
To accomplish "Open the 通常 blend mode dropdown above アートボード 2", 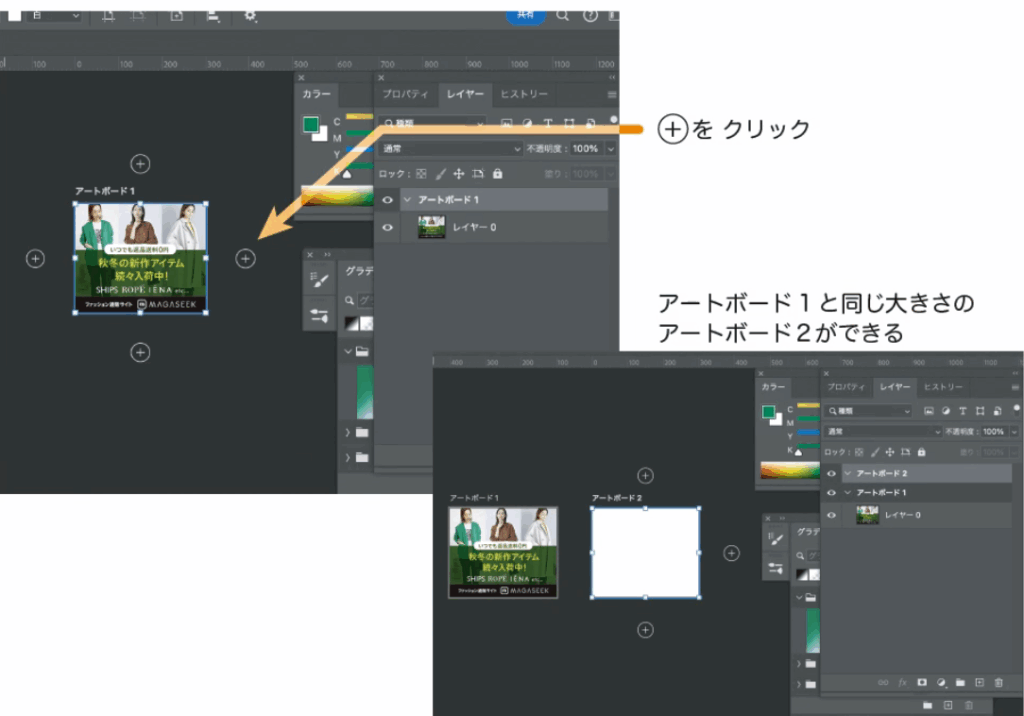I will coord(884,431).
